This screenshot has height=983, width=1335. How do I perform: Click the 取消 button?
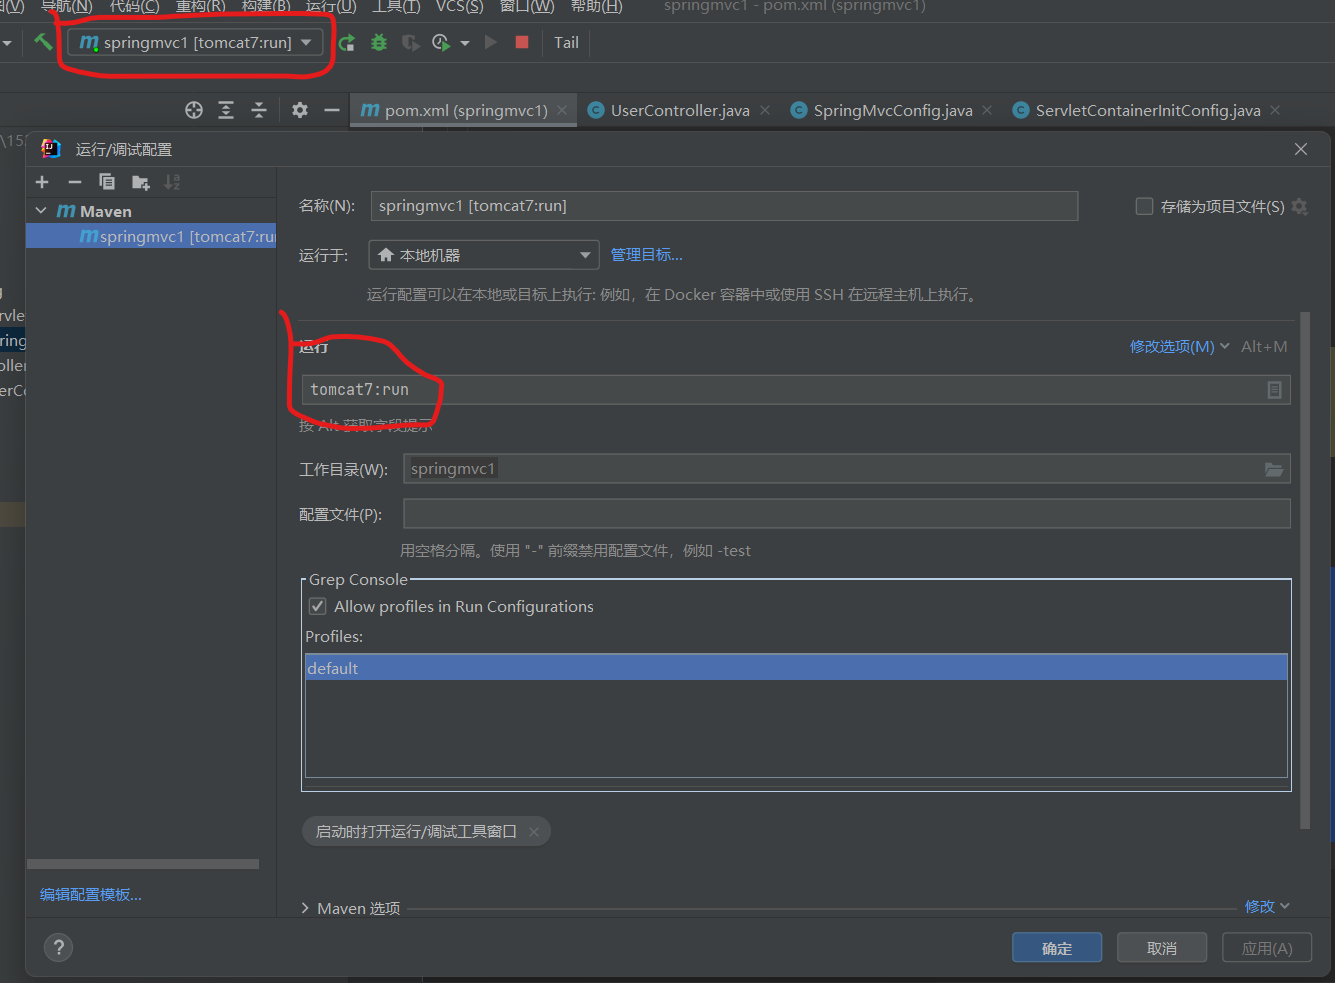[1162, 948]
